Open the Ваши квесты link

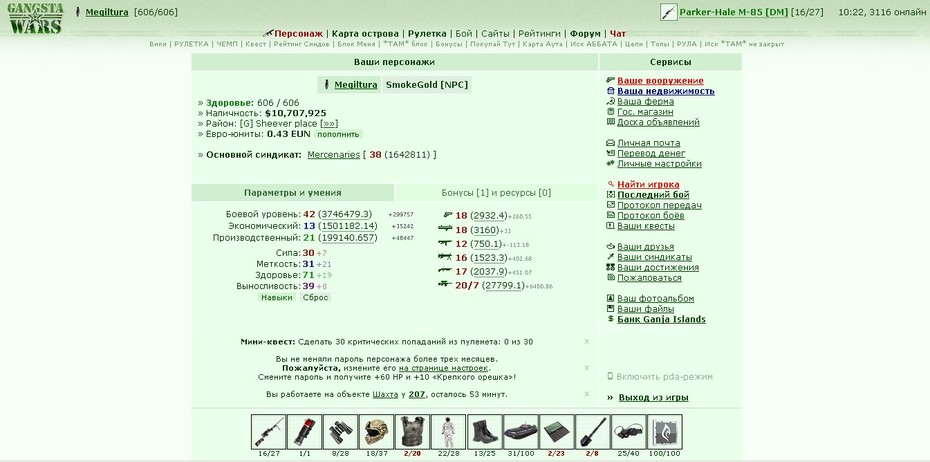click(x=645, y=226)
